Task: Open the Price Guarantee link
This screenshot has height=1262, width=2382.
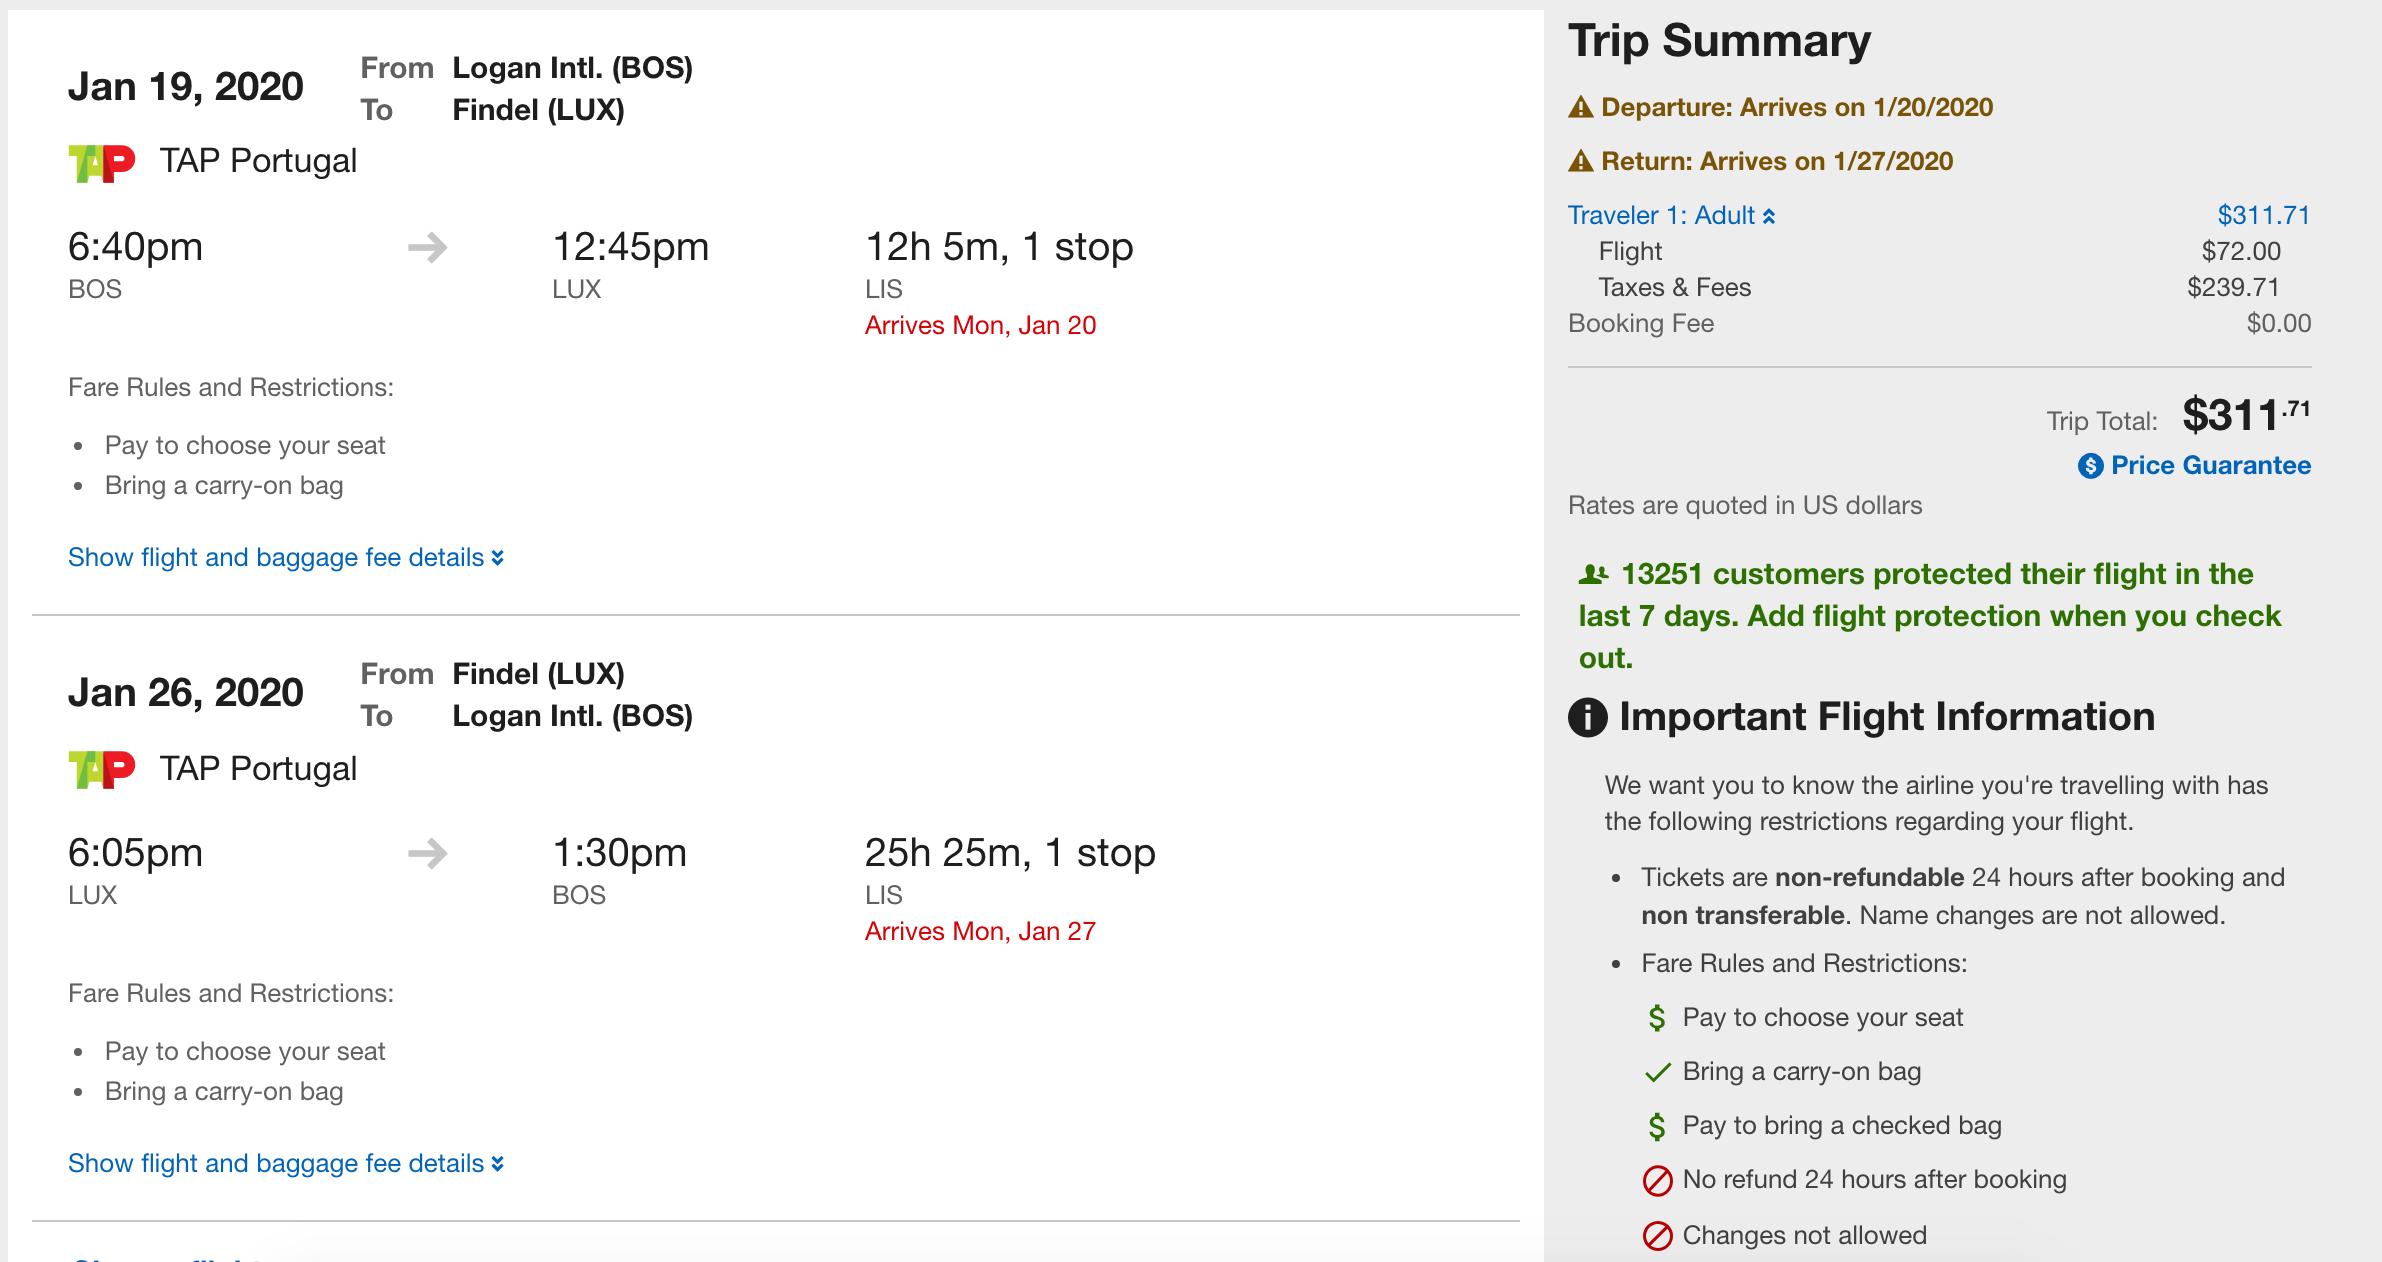Action: [2210, 466]
